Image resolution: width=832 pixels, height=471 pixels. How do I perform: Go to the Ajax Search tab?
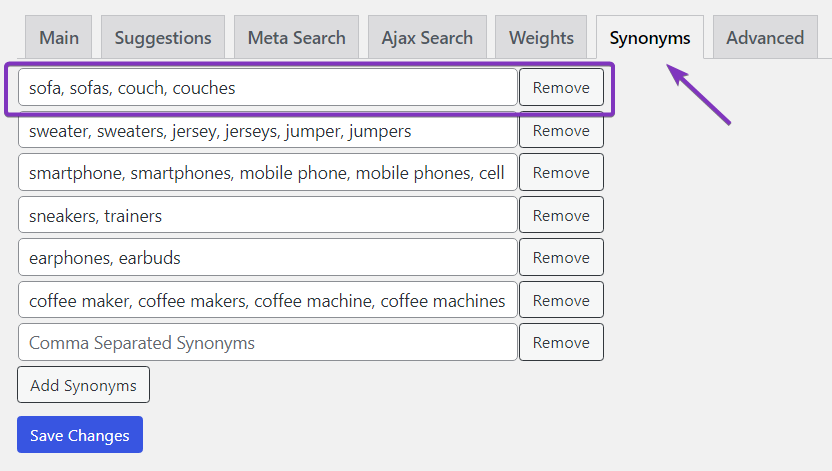coord(427,38)
